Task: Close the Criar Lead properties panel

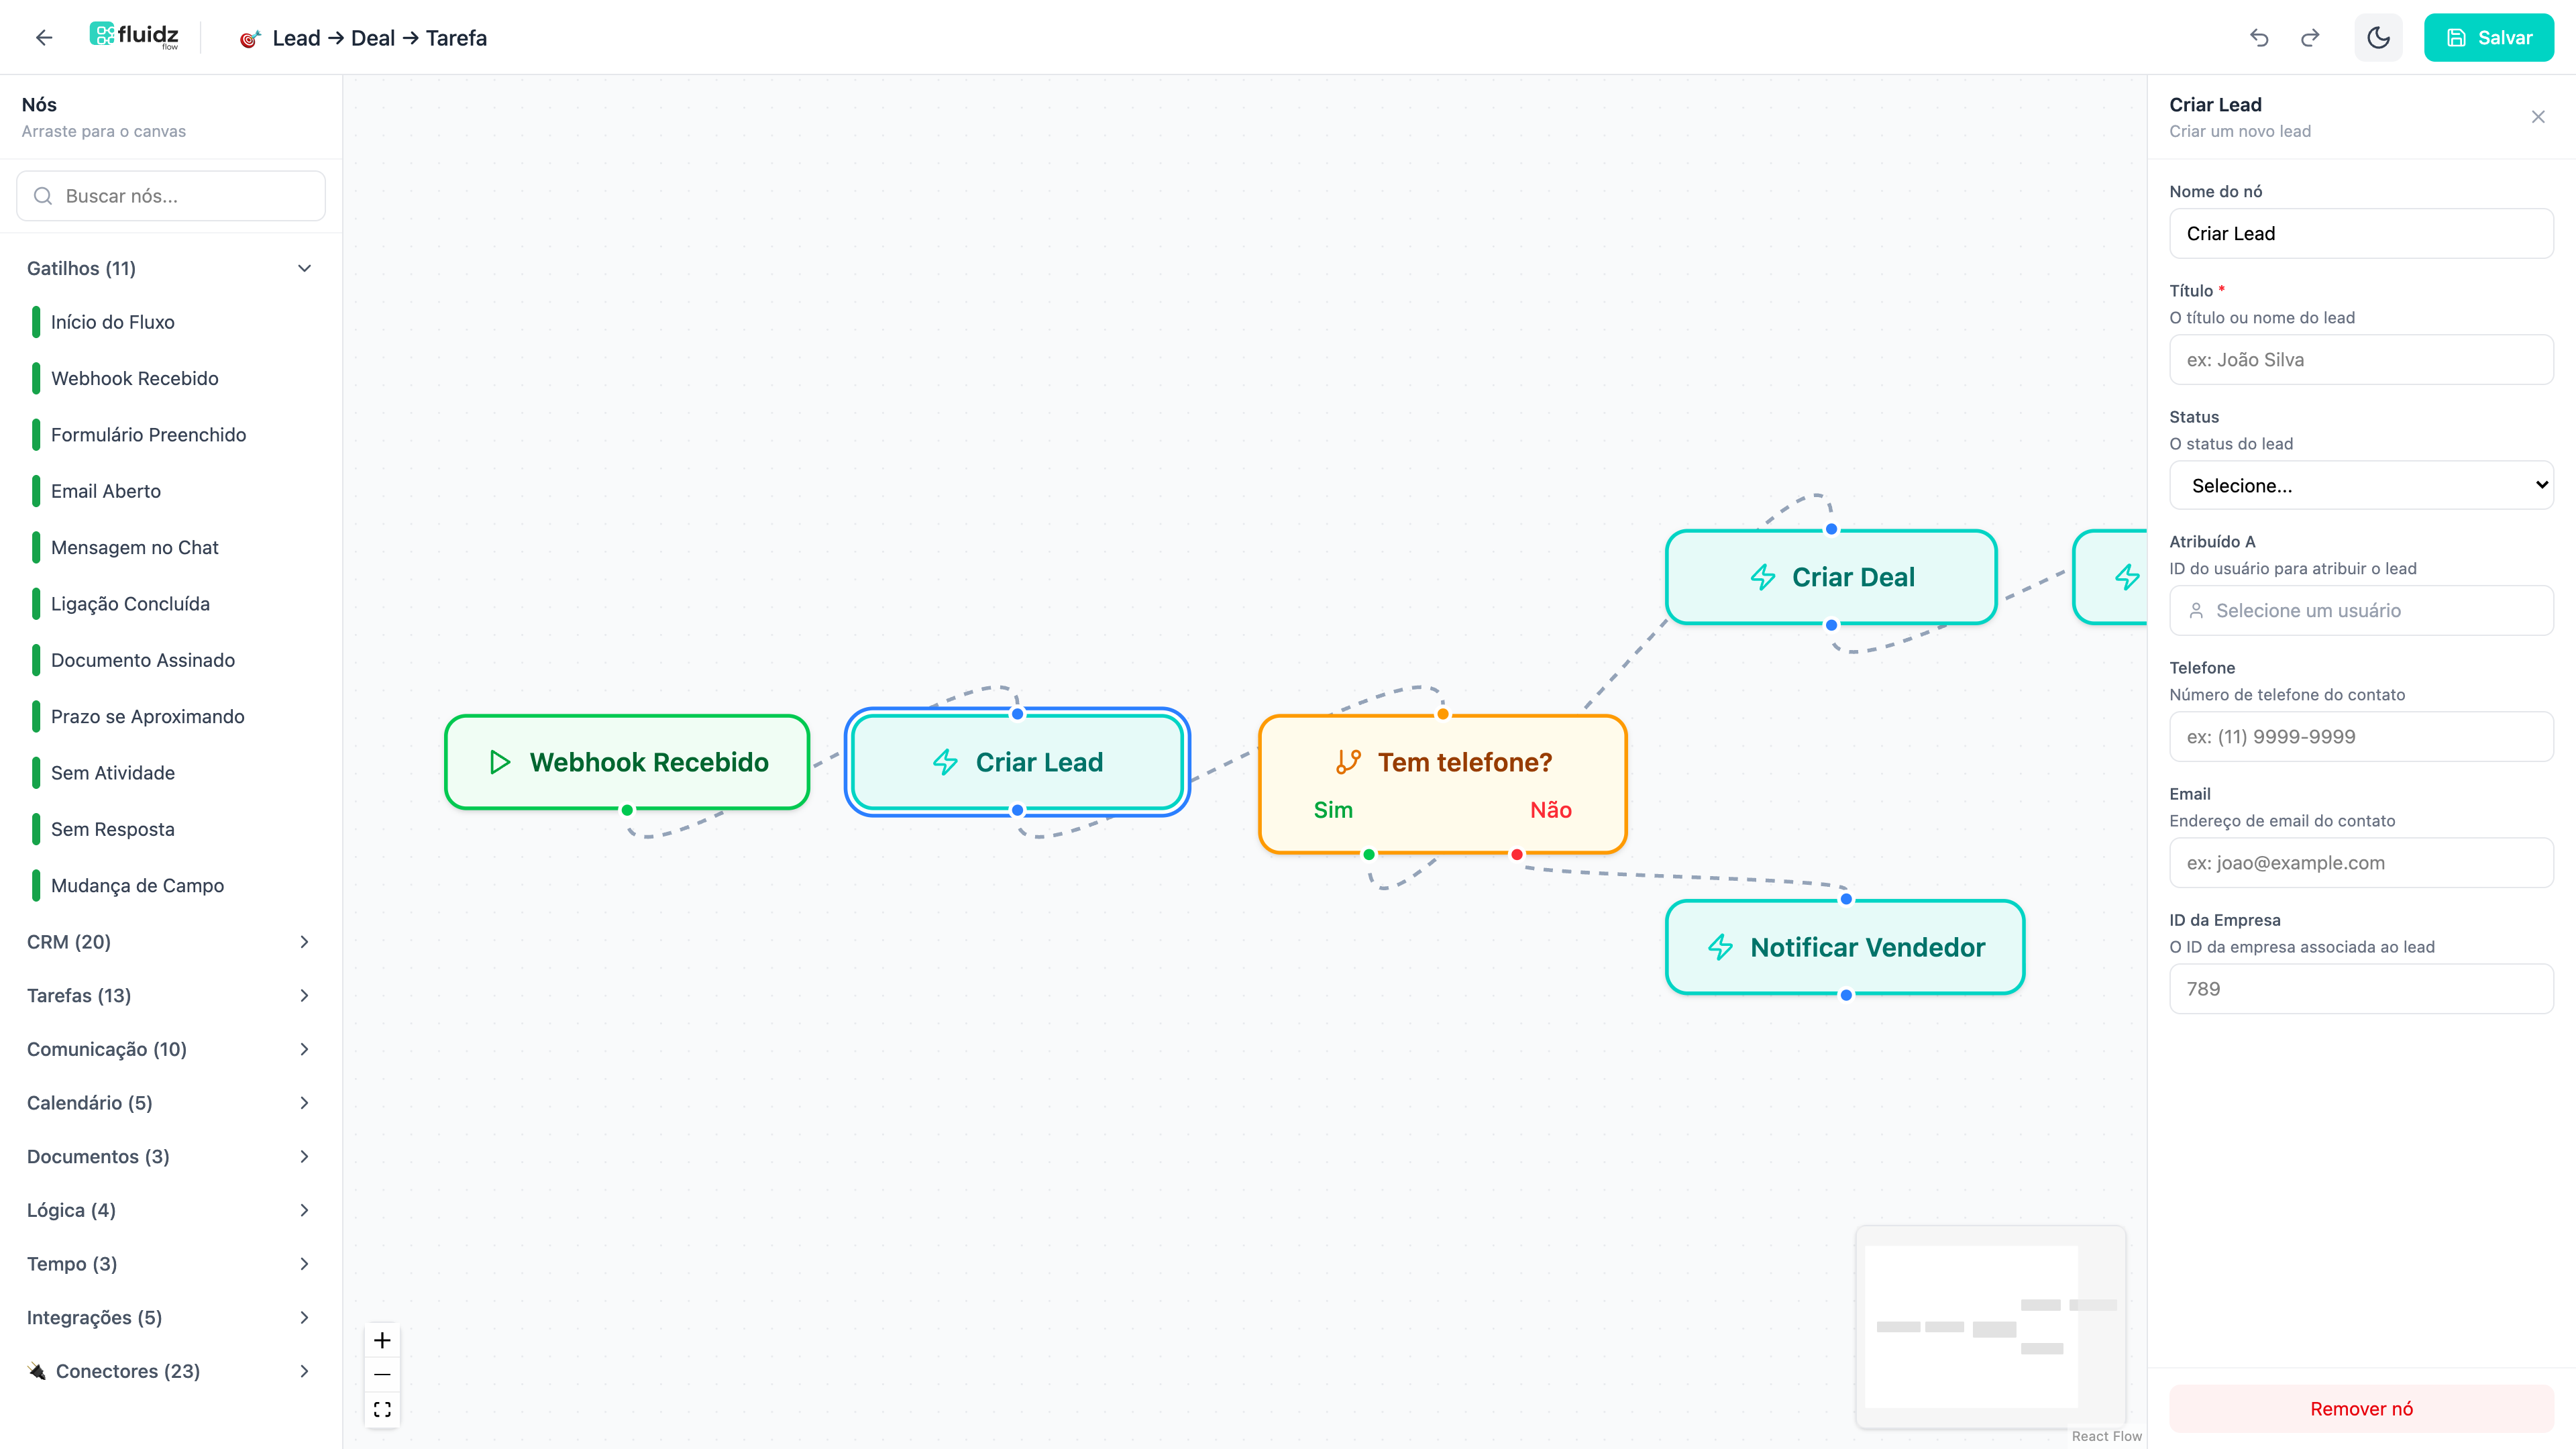Action: [x=2538, y=117]
